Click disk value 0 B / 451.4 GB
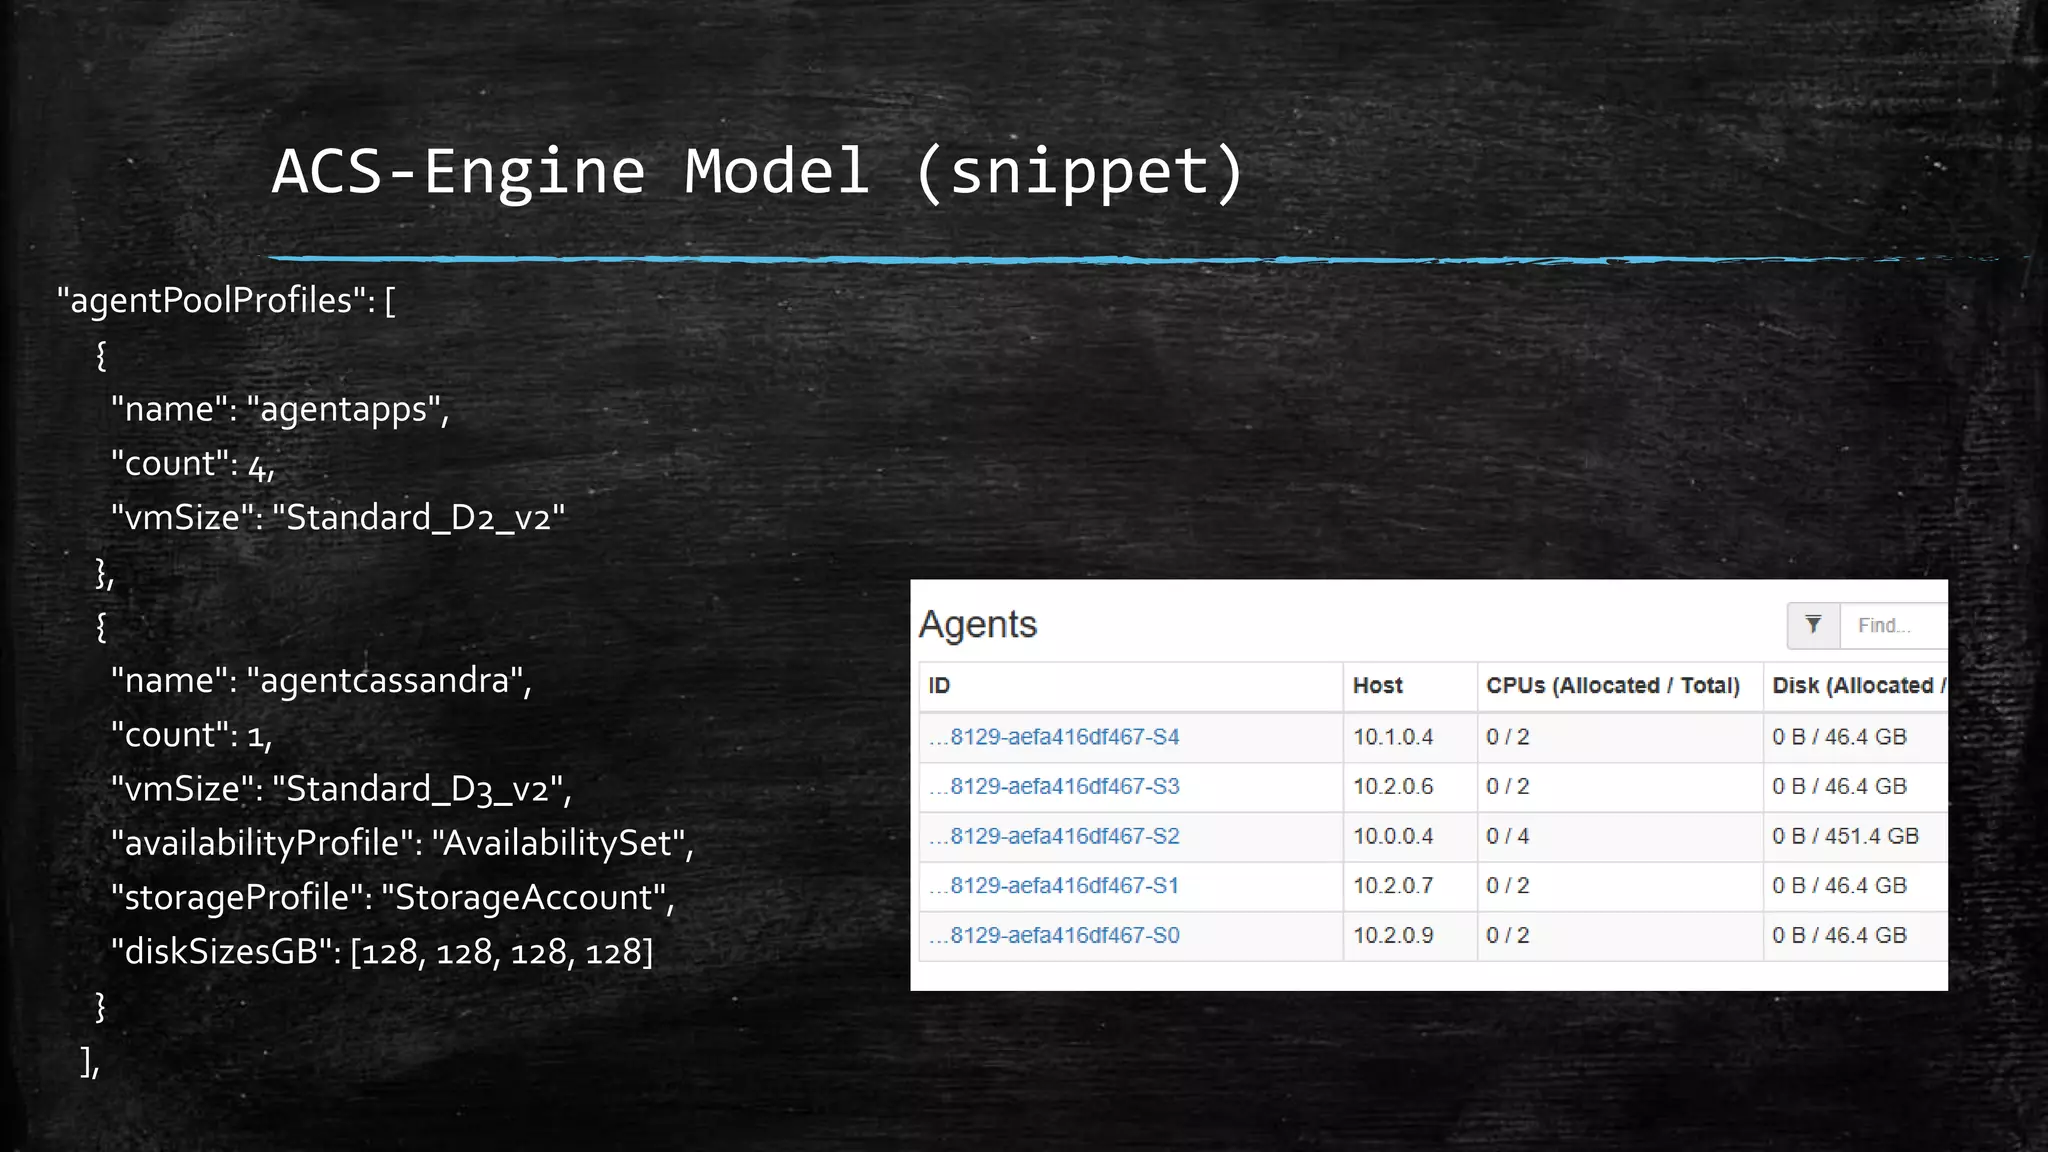This screenshot has width=2048, height=1152. 1845,836
